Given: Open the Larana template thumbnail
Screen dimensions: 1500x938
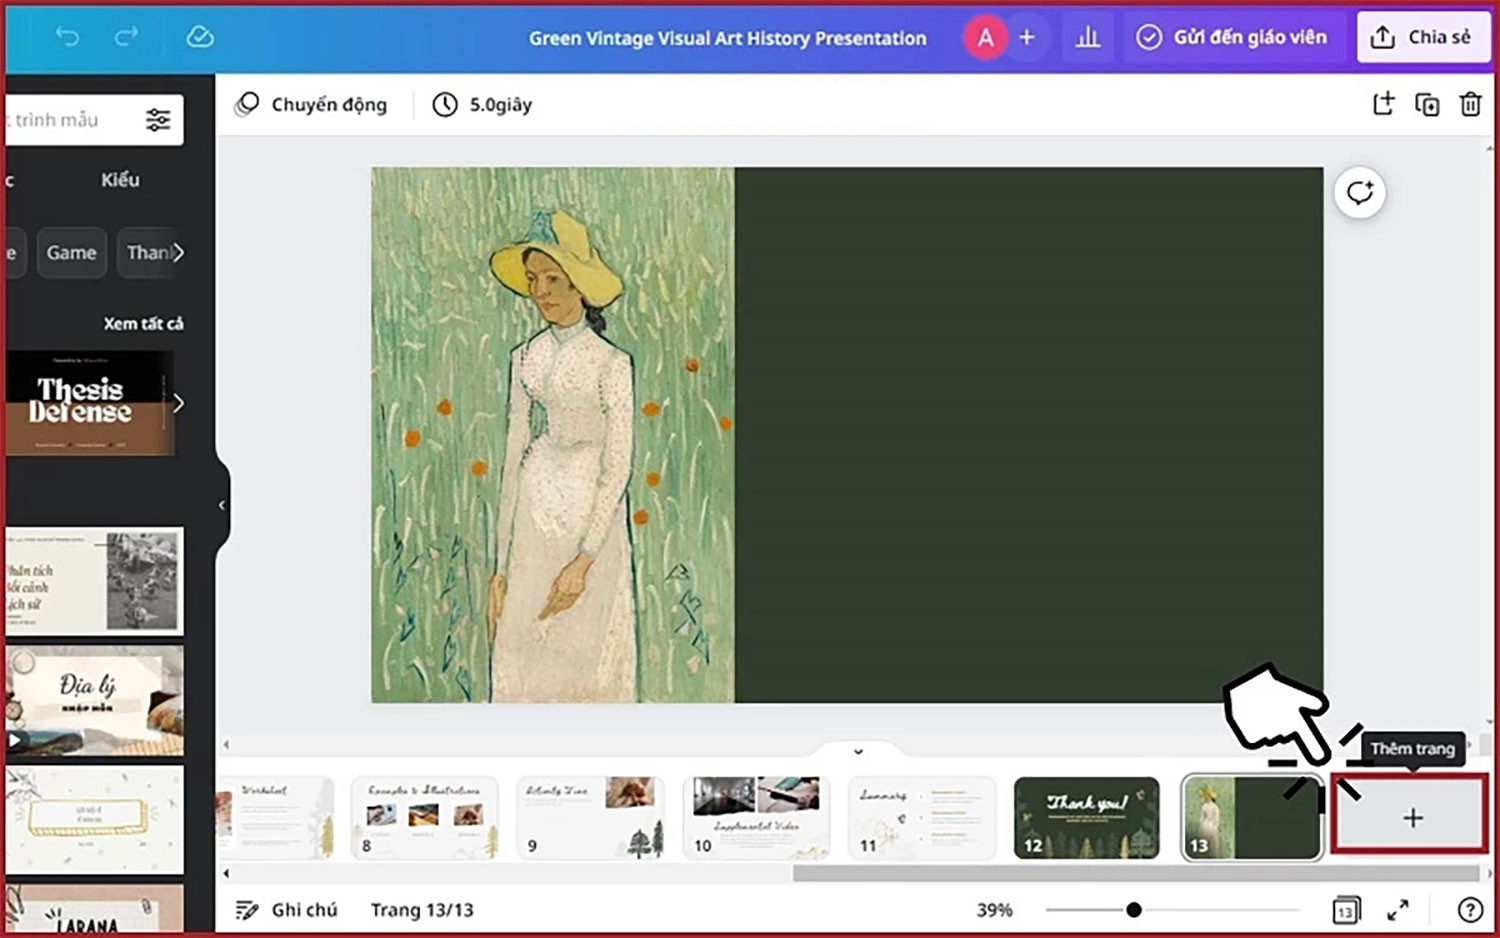Looking at the screenshot, I should 95,908.
